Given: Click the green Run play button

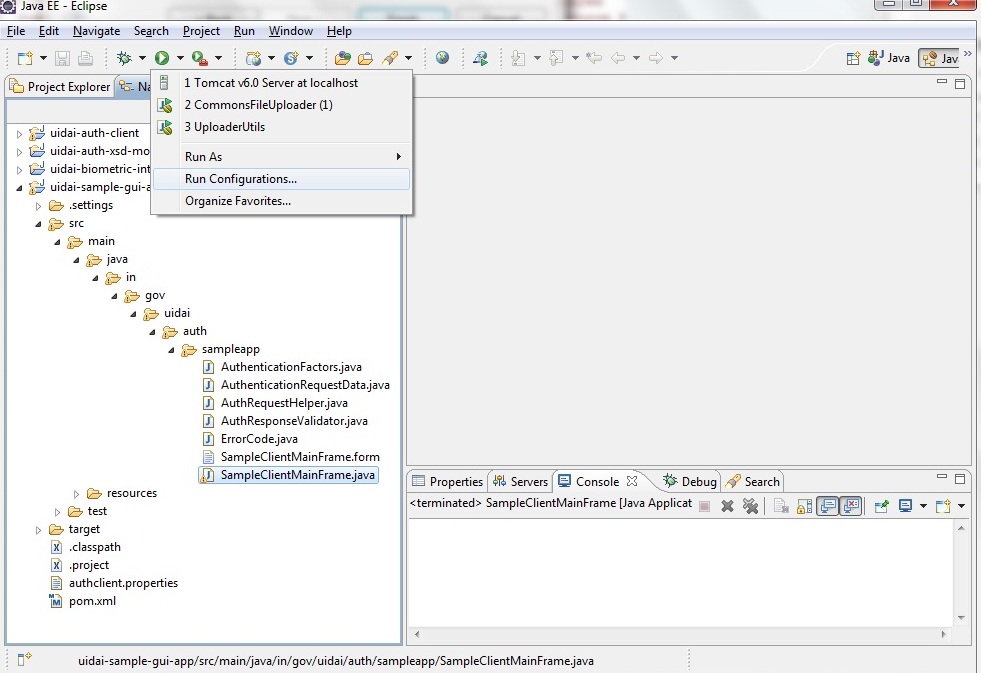Looking at the screenshot, I should [162, 58].
